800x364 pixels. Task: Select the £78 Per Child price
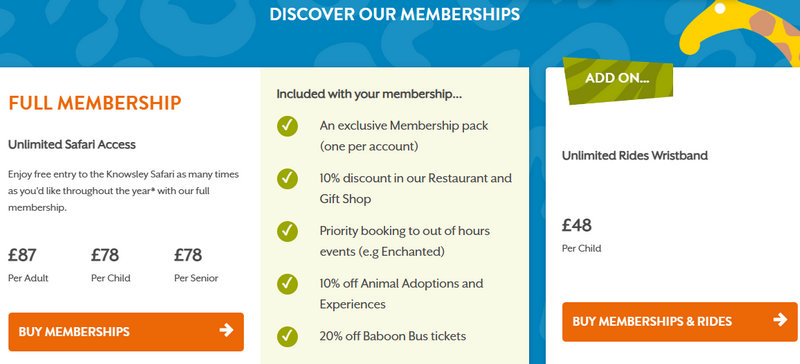[x=111, y=264]
